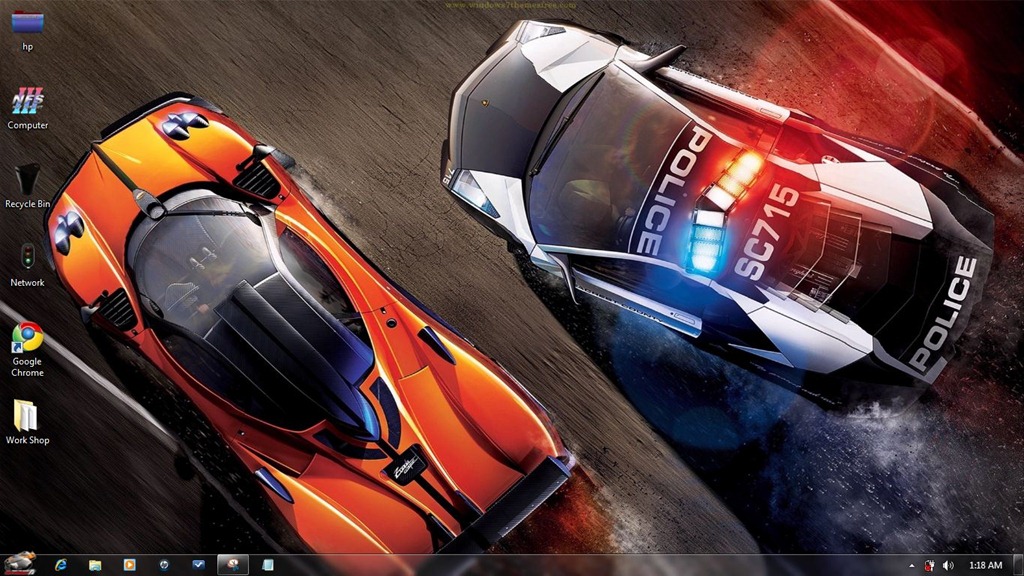Screen dimensions: 1024x576
Task: Launch Windows Media Player from the taskbar
Action: (x=129, y=567)
